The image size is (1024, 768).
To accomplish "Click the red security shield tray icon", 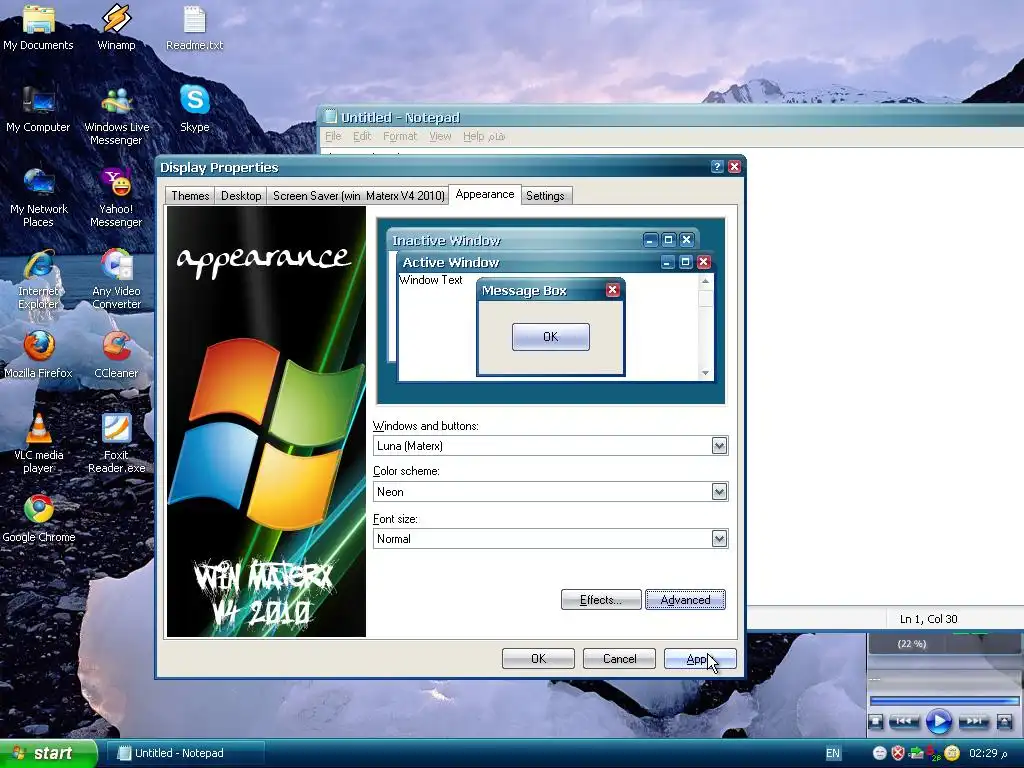I will 898,753.
